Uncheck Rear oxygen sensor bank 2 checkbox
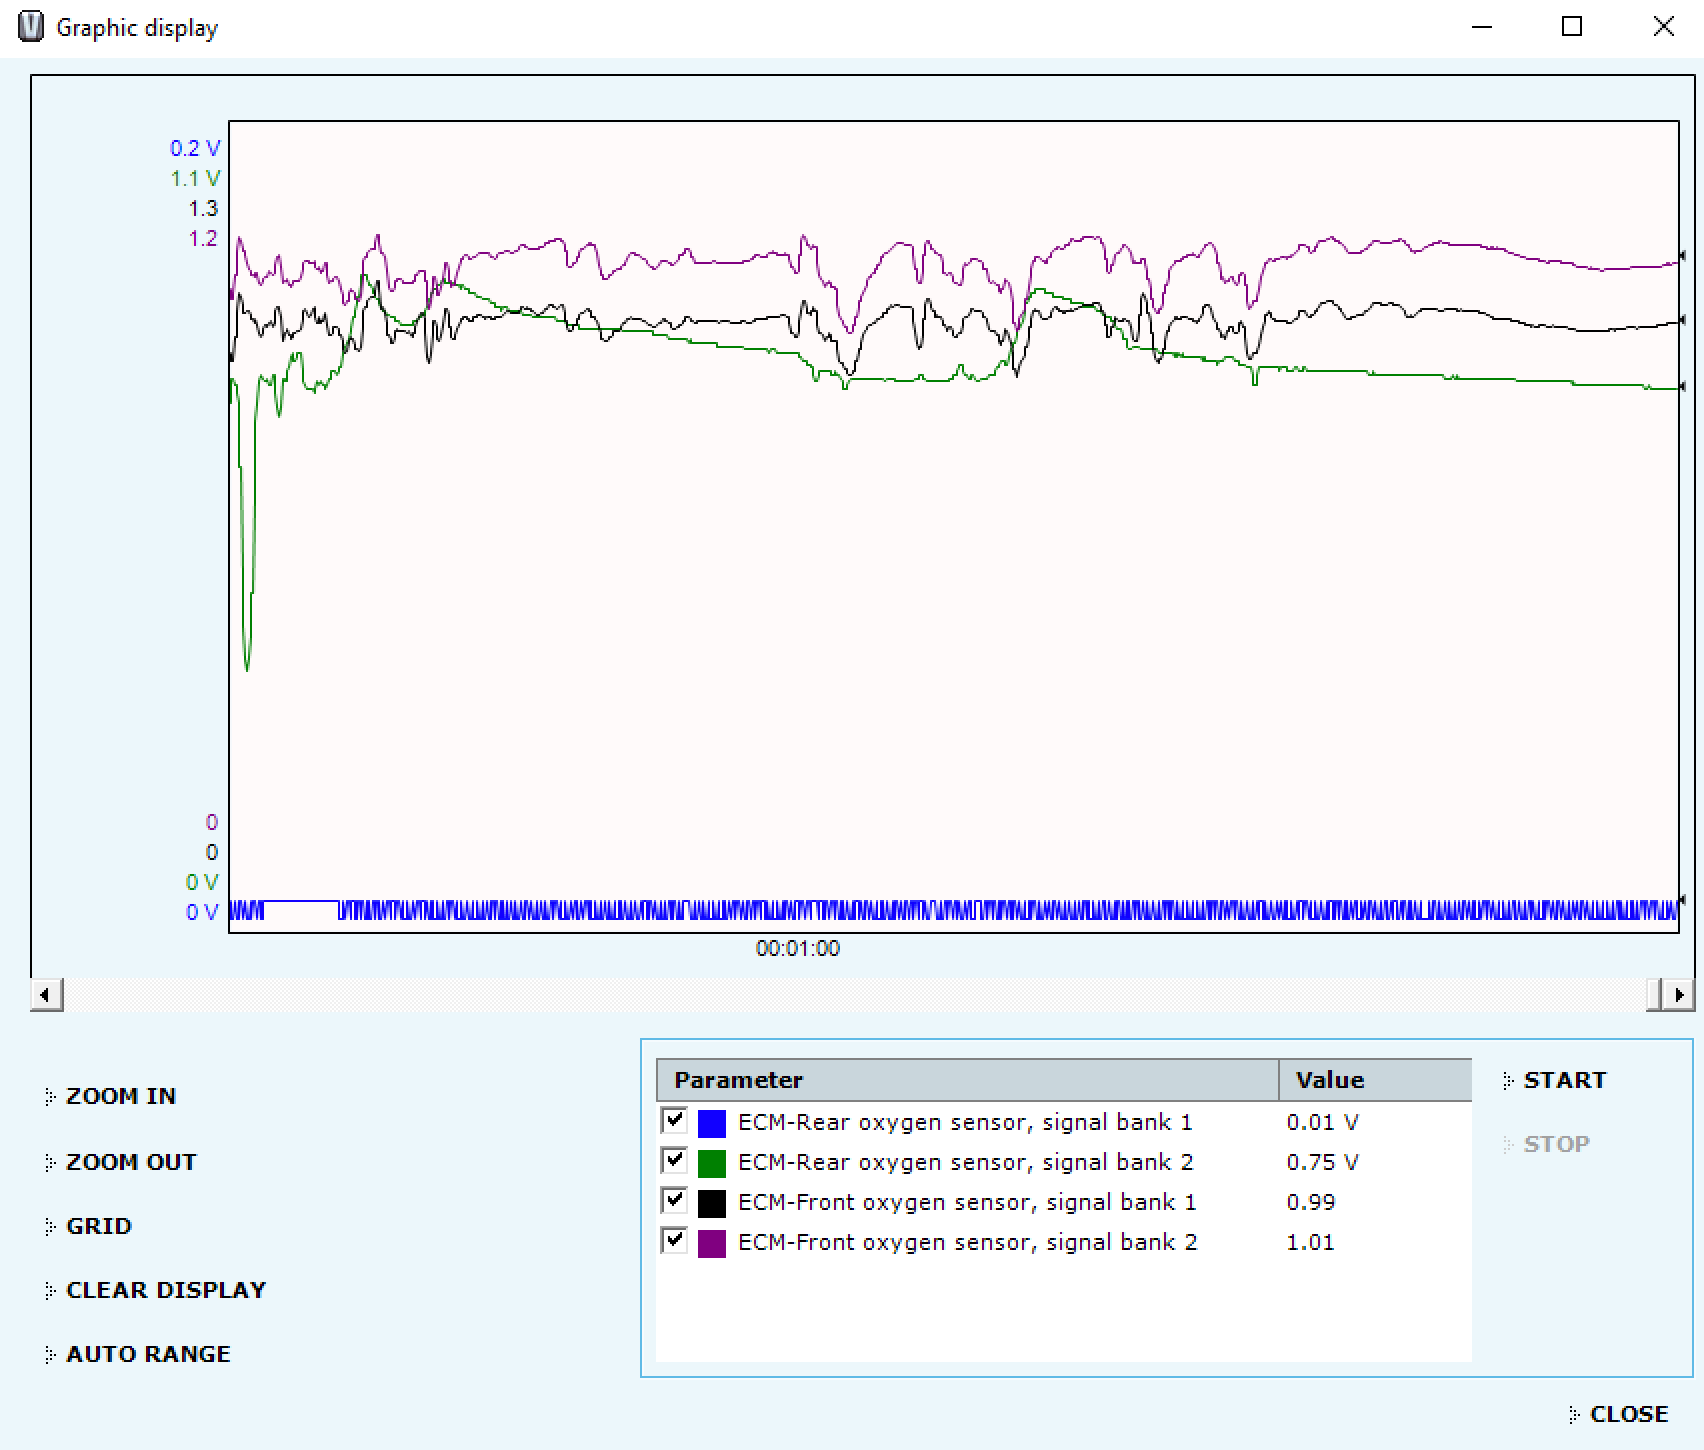The width and height of the screenshot is (1704, 1450). pyautogui.click(x=674, y=1161)
